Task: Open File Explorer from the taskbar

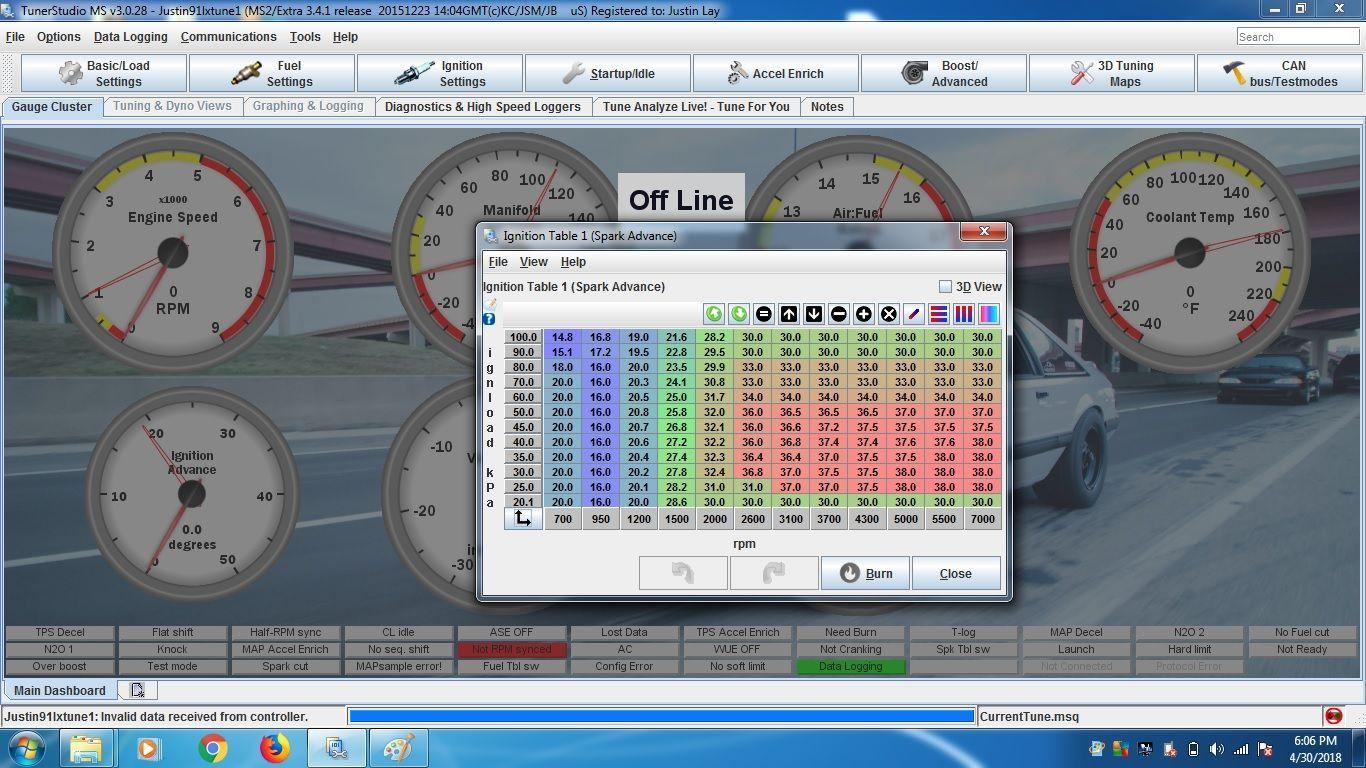Action: 87,748
